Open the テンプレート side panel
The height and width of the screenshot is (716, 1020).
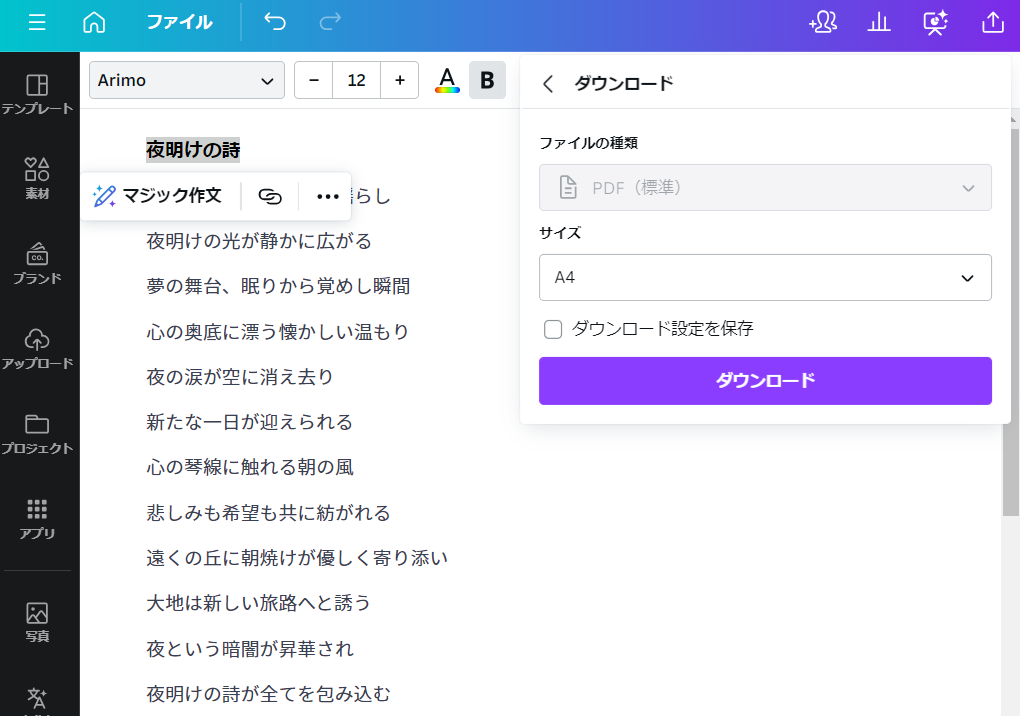tap(37, 94)
